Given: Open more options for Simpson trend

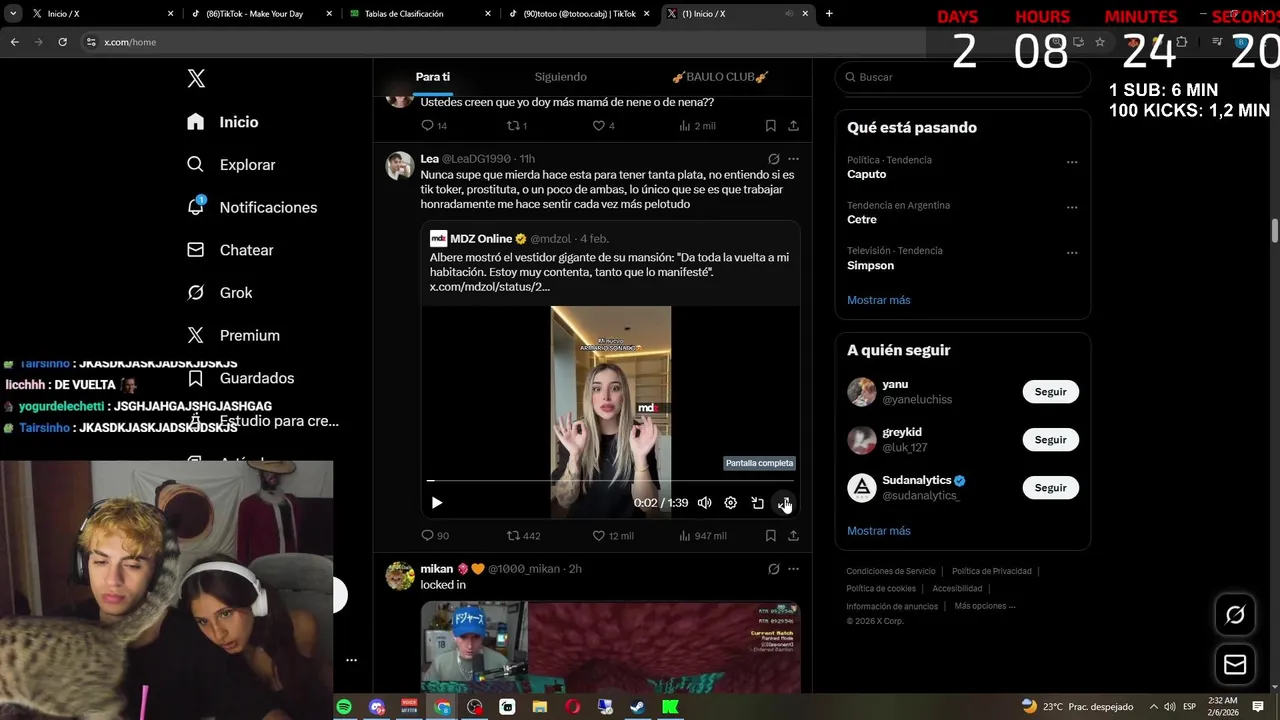Looking at the screenshot, I should [1072, 254].
